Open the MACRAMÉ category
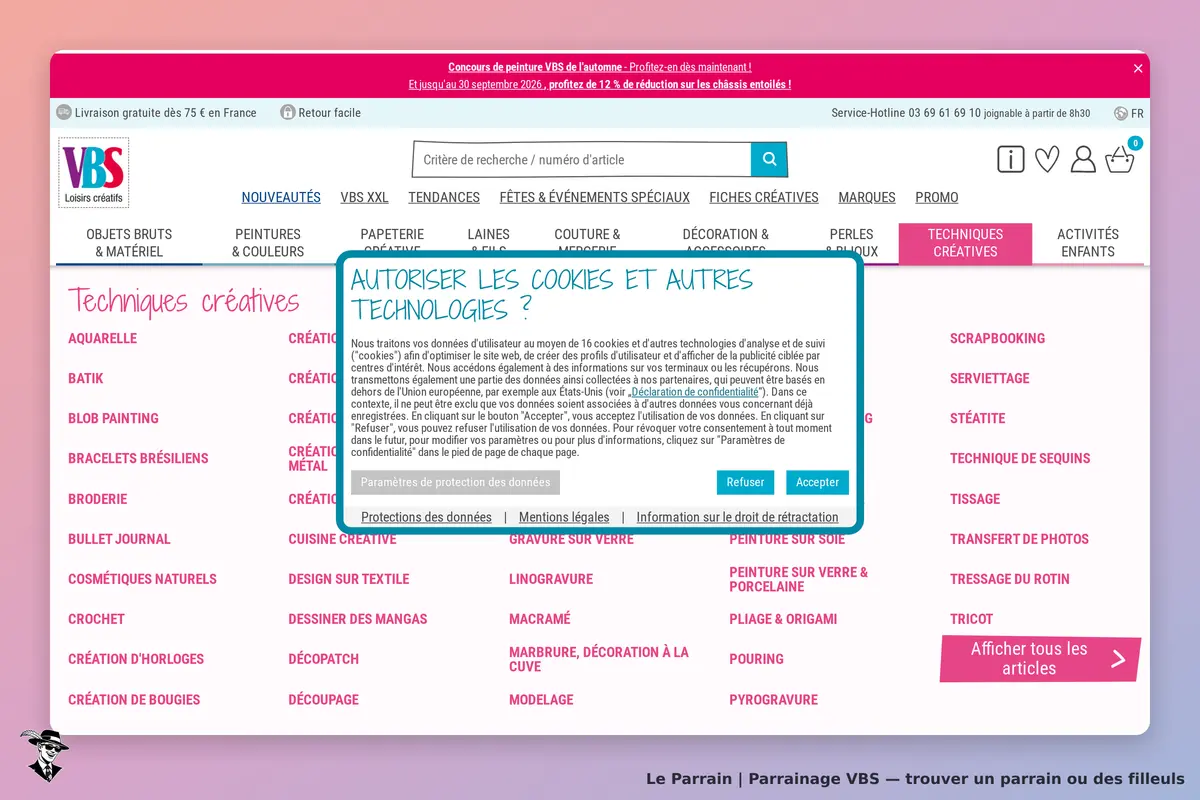 click(x=540, y=619)
